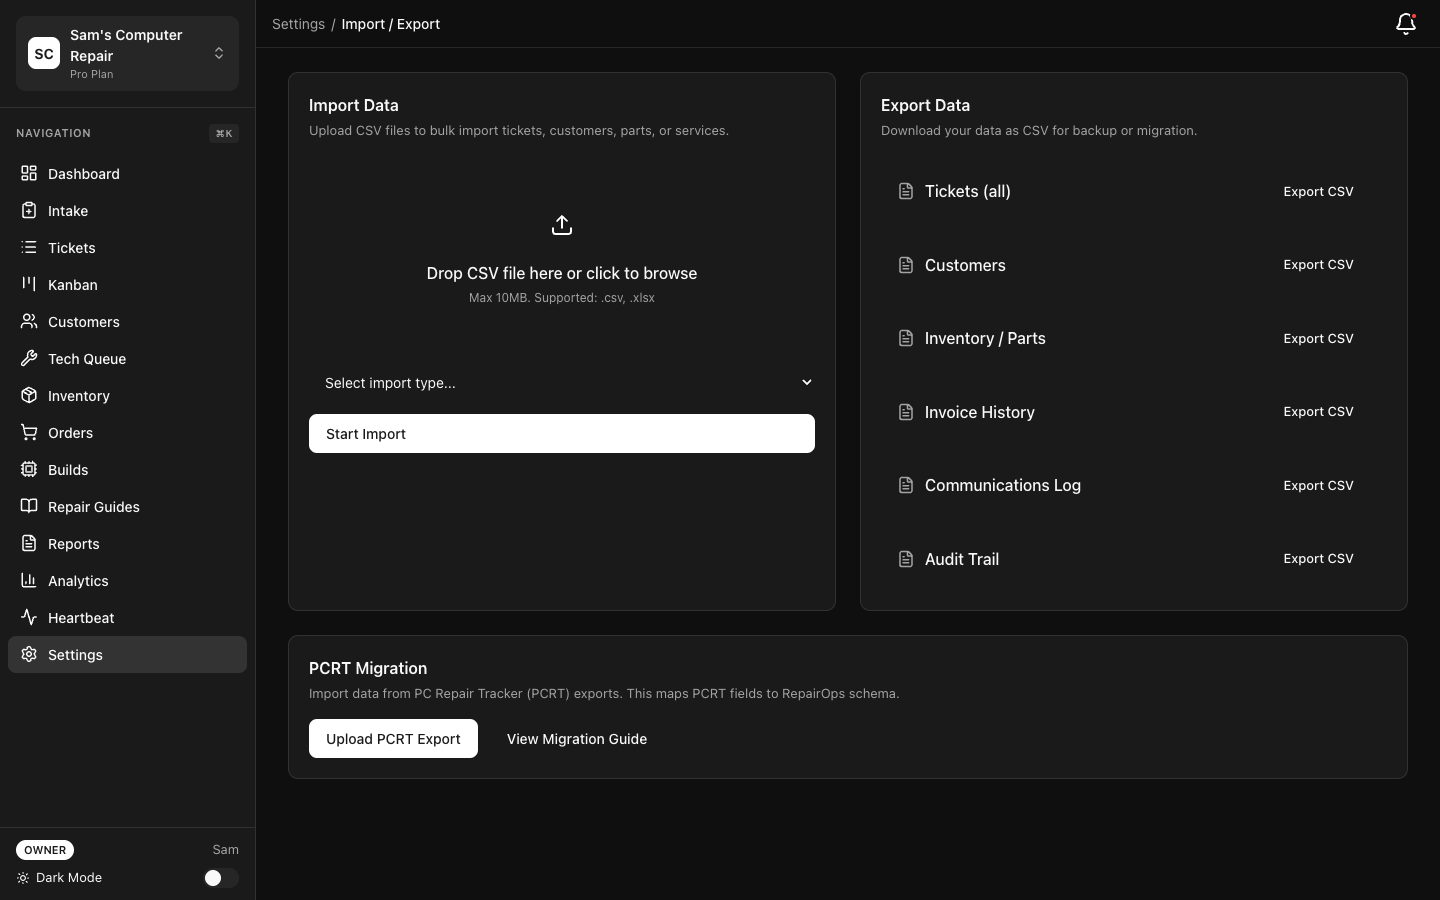Expand the import type chevron arrow
Viewport: 1440px width, 900px height.
[x=806, y=382]
